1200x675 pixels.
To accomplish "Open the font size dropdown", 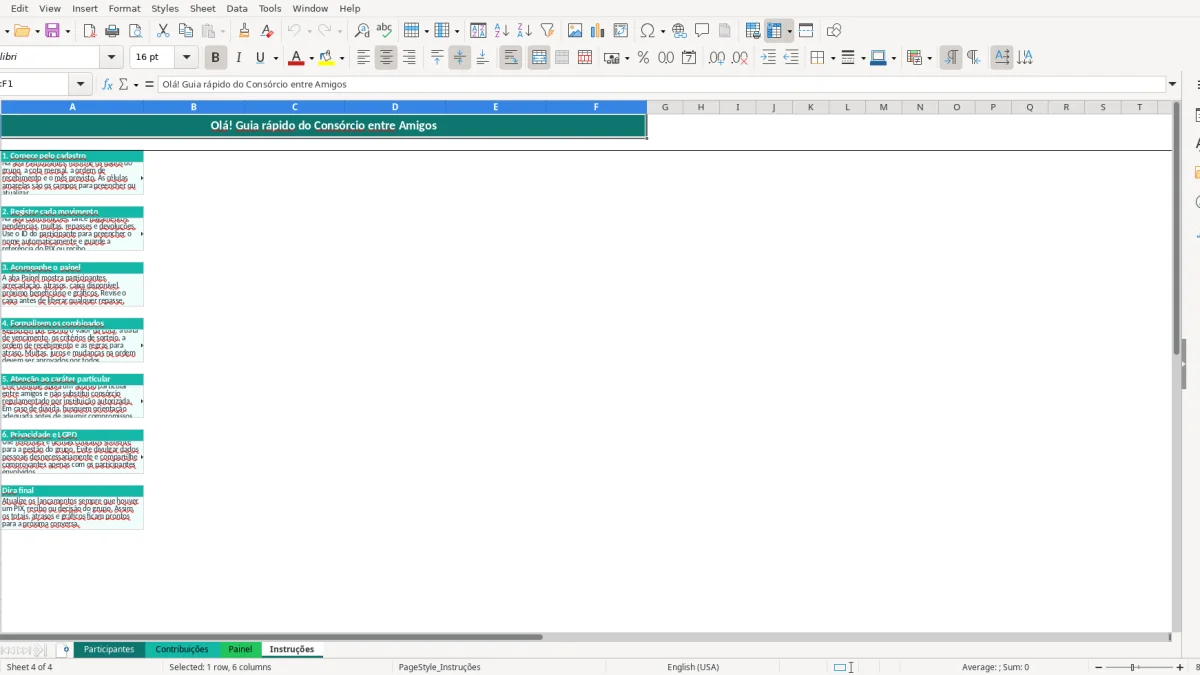I will click(186, 58).
